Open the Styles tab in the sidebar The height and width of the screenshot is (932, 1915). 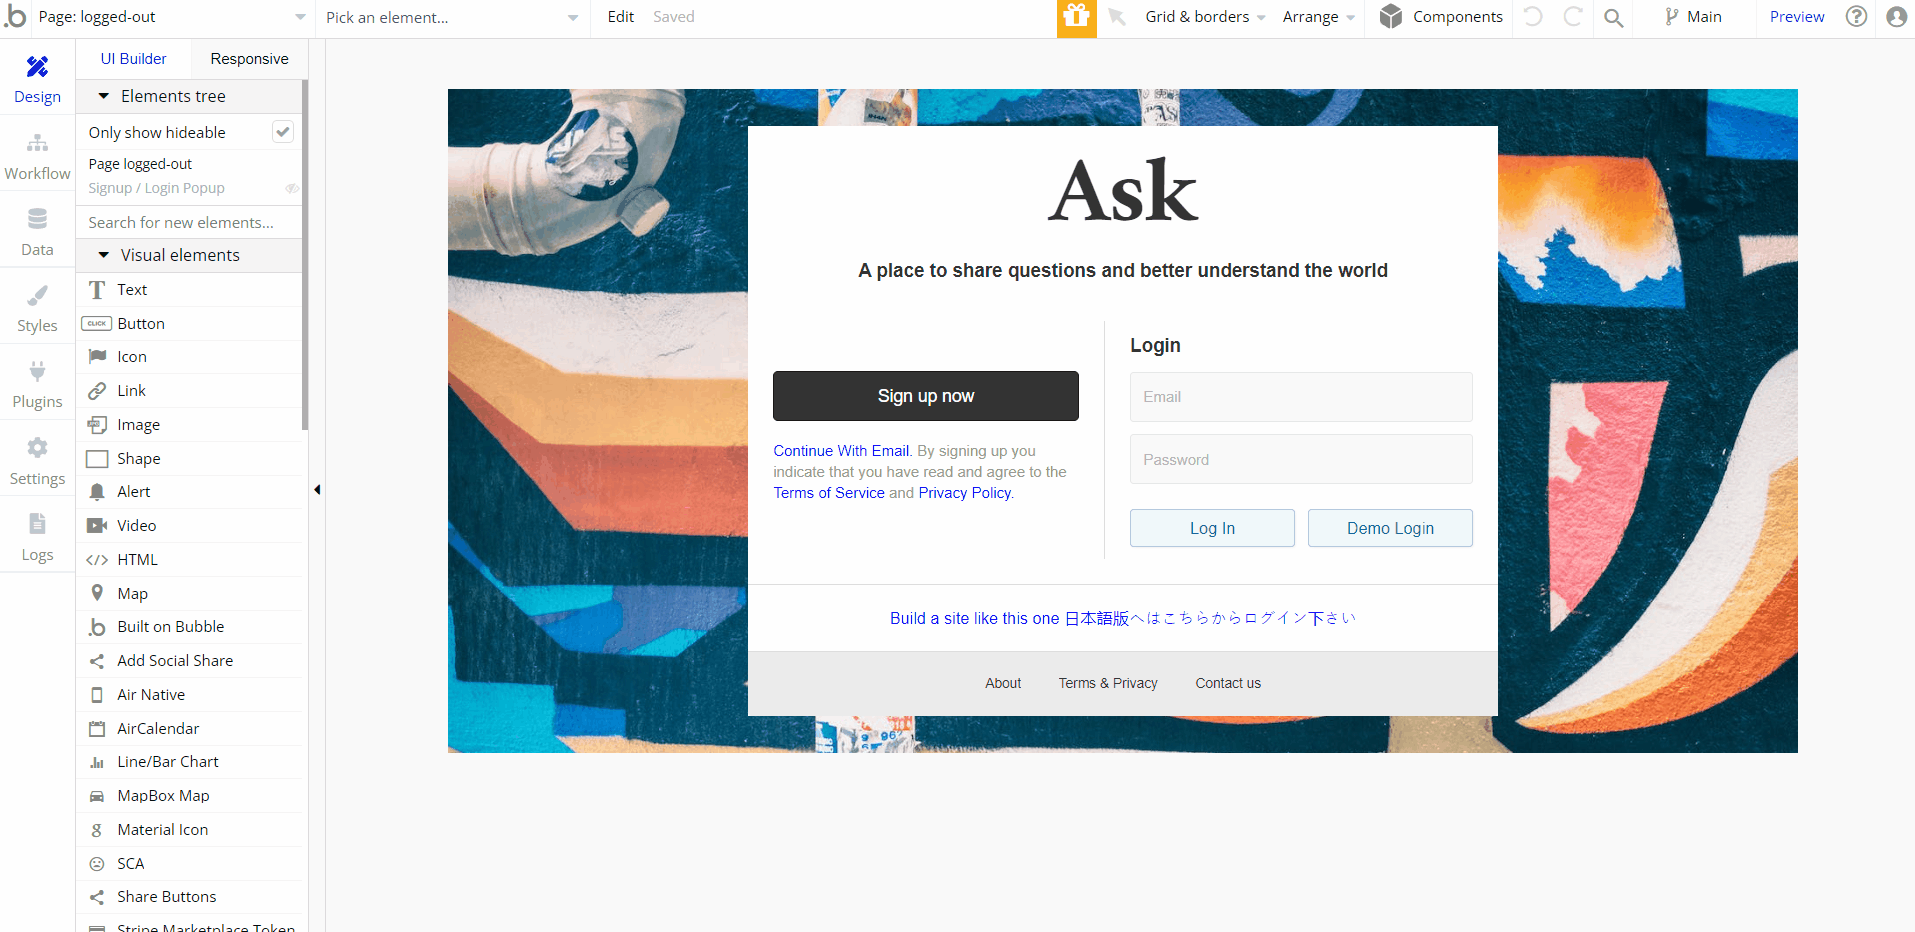coord(37,308)
